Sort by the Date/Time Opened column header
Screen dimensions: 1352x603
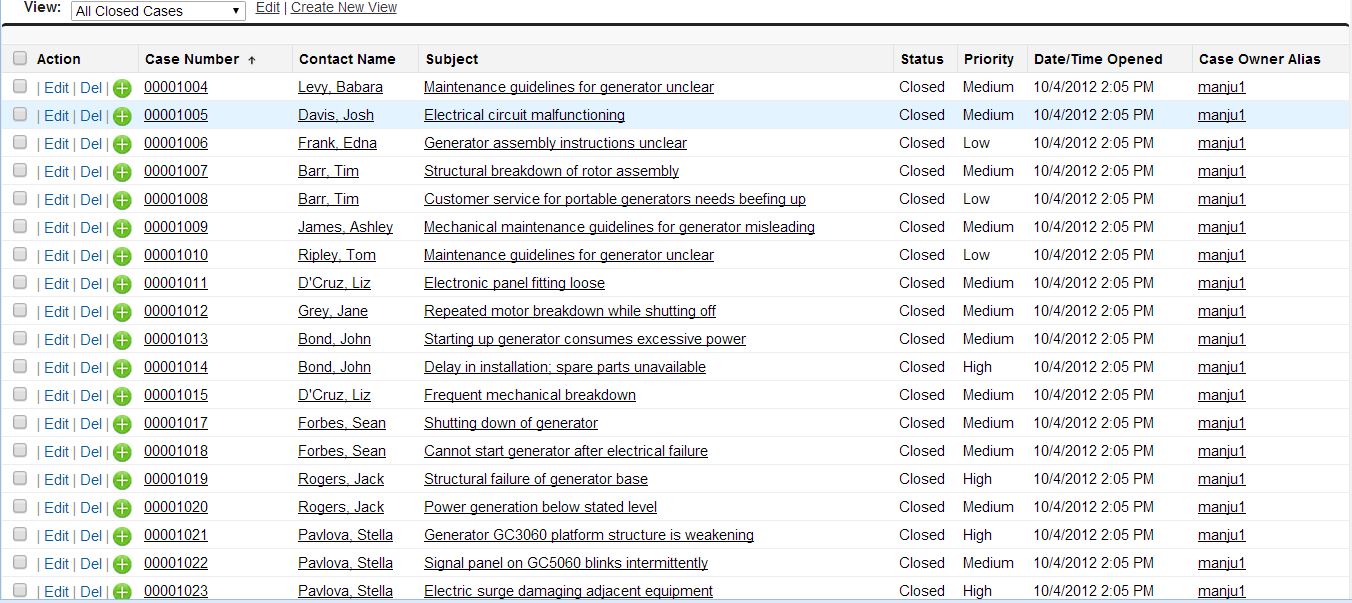pyautogui.click(x=1098, y=59)
